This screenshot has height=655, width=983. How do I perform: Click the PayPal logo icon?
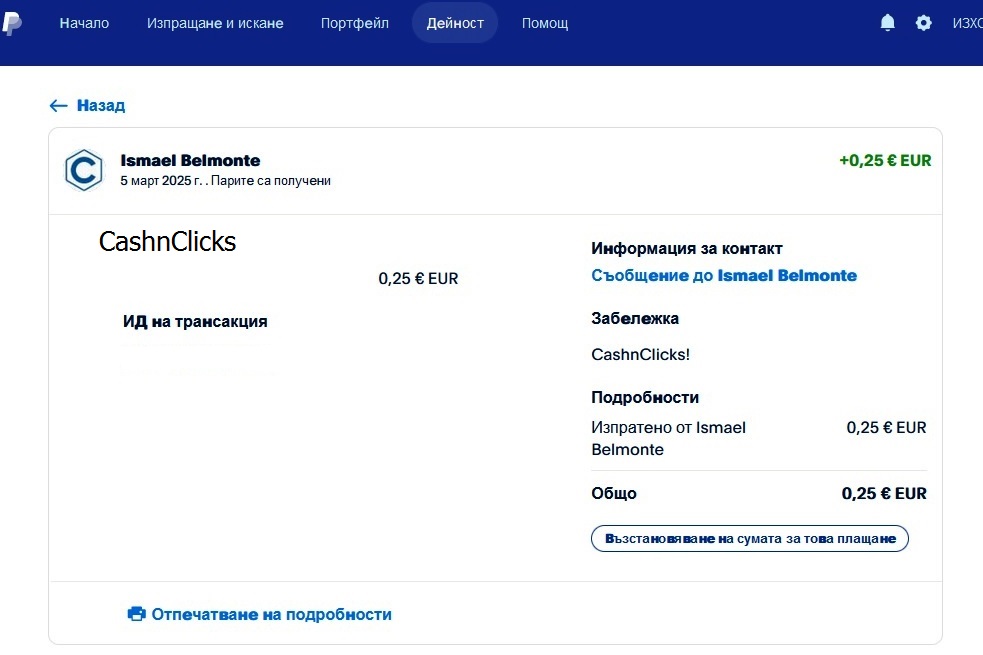pos(11,23)
